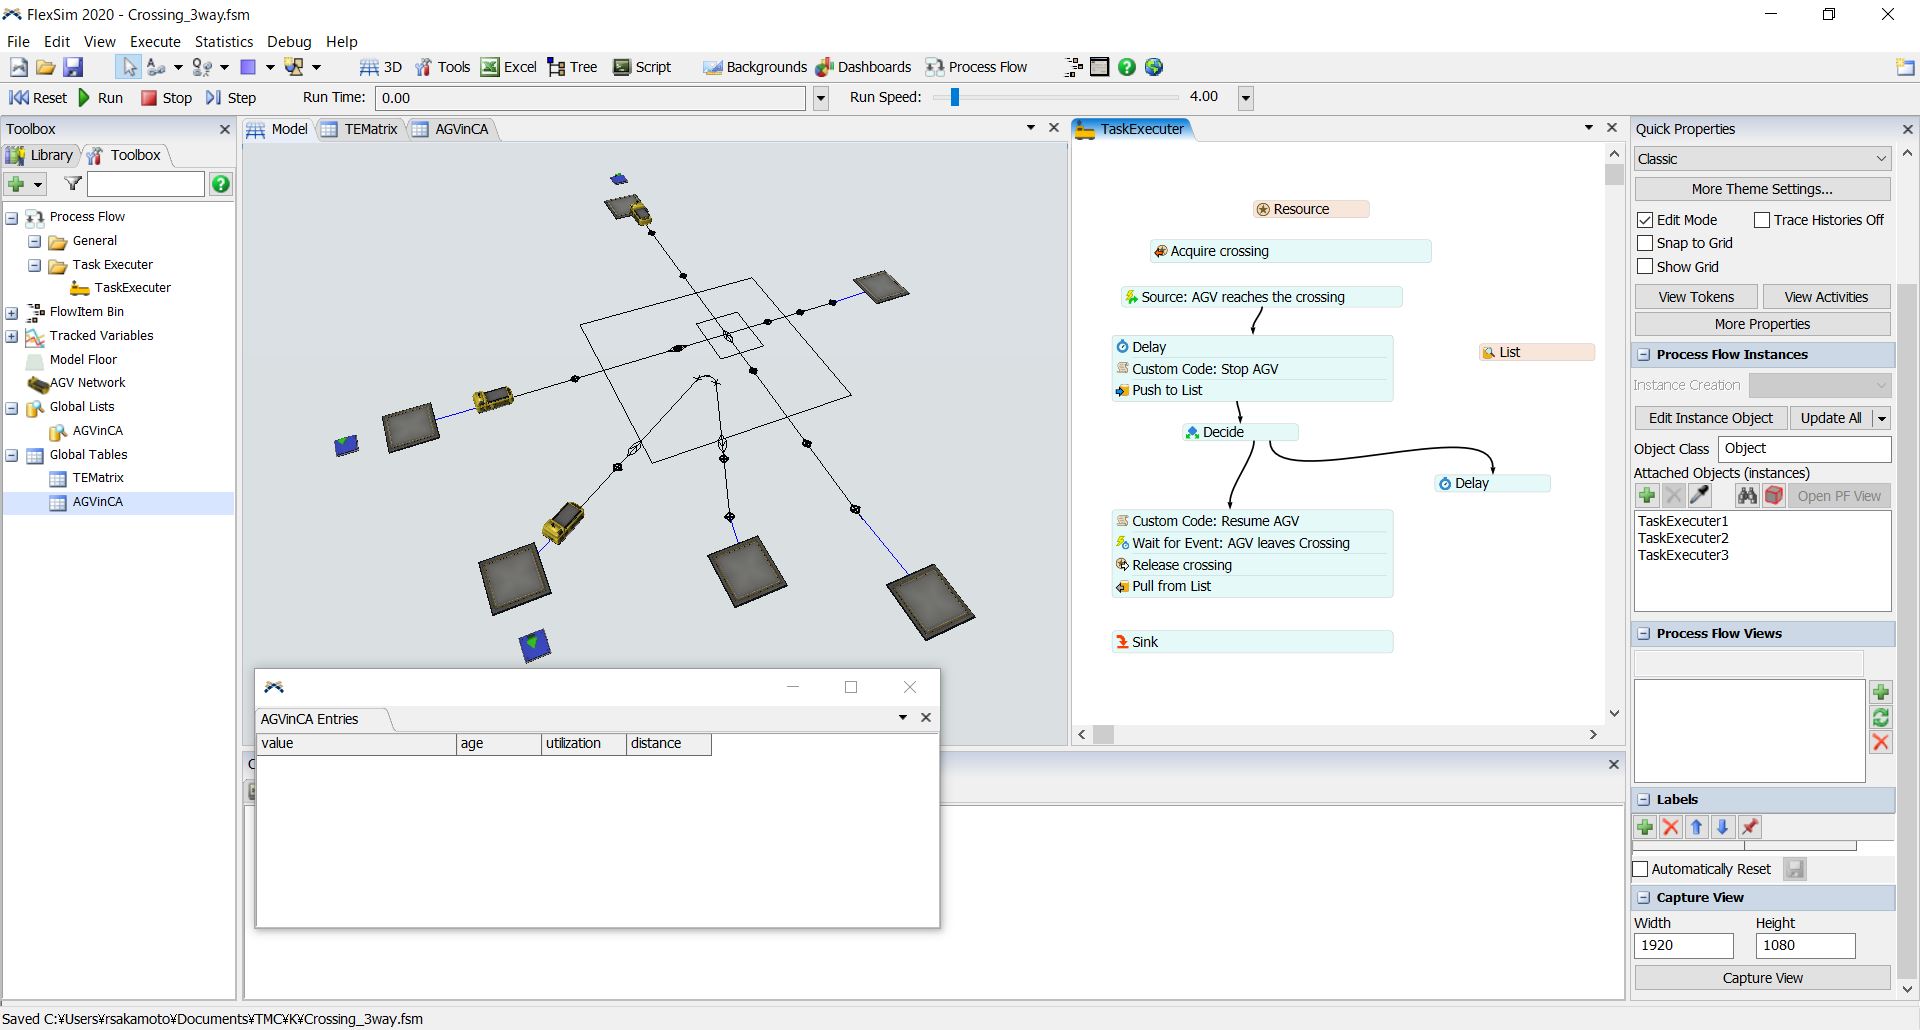The image size is (1920, 1030).
Task: Enable Snap to Grid
Action: tap(1645, 243)
